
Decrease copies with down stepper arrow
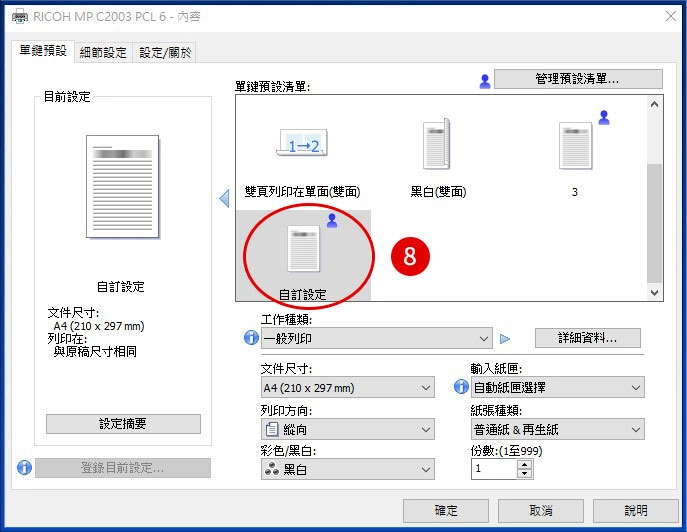click(x=524, y=474)
